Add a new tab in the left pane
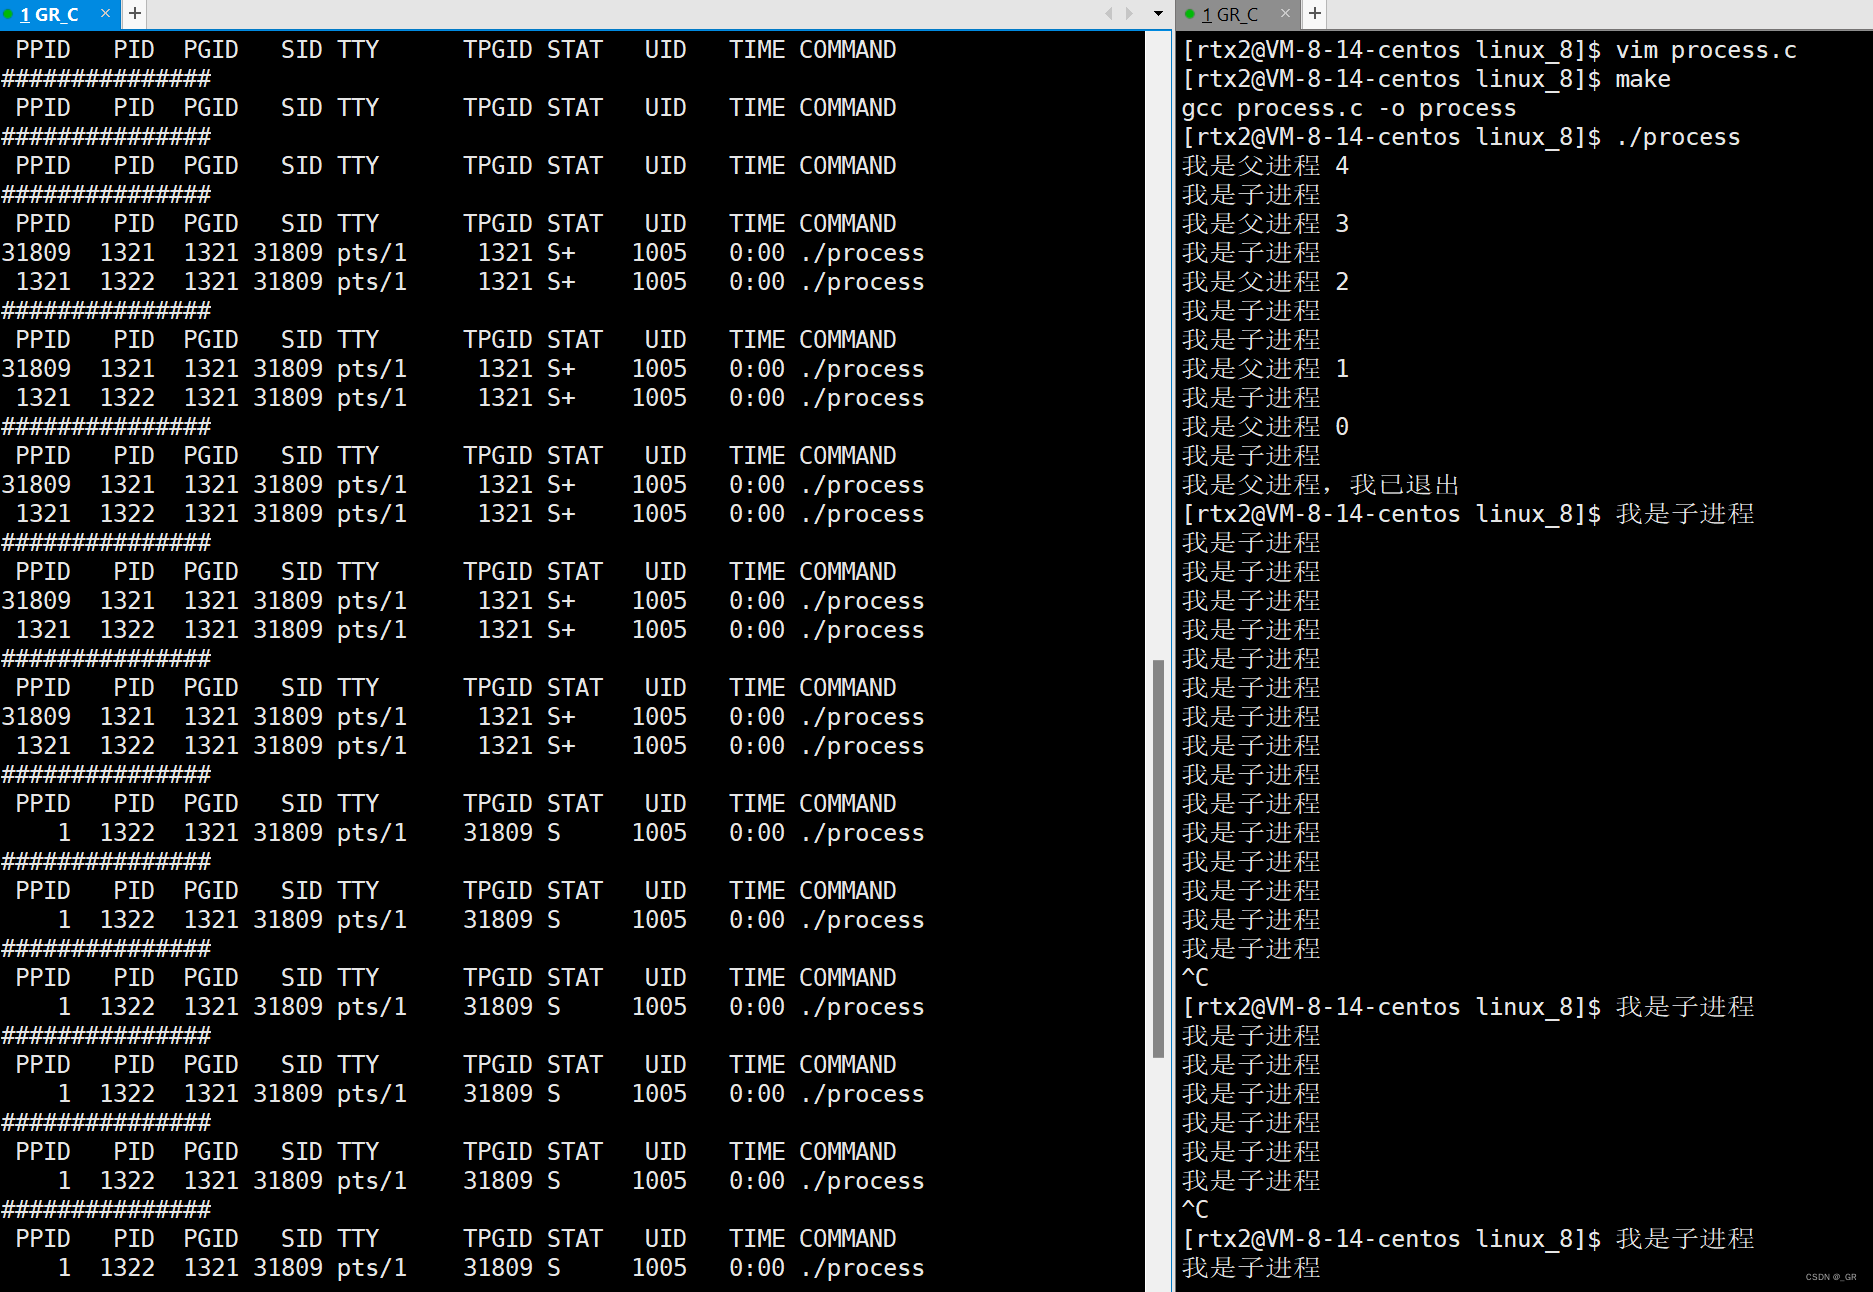This screenshot has height=1292, width=1873. tap(135, 14)
